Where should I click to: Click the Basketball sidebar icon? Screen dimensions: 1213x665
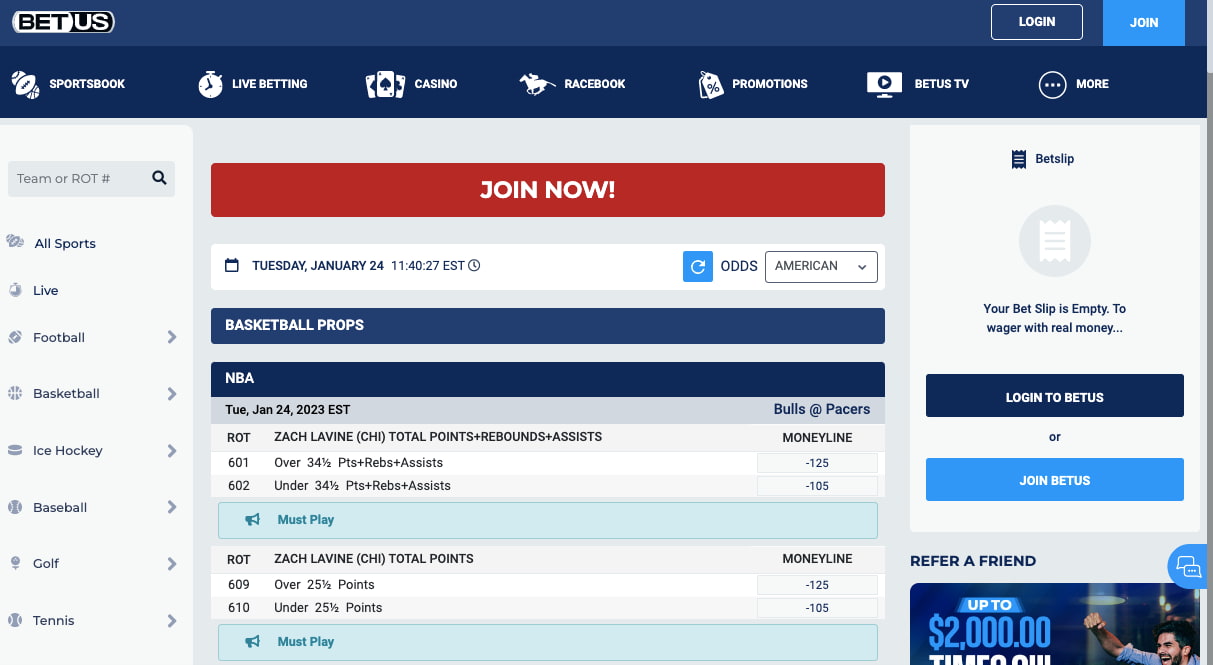(x=15, y=393)
